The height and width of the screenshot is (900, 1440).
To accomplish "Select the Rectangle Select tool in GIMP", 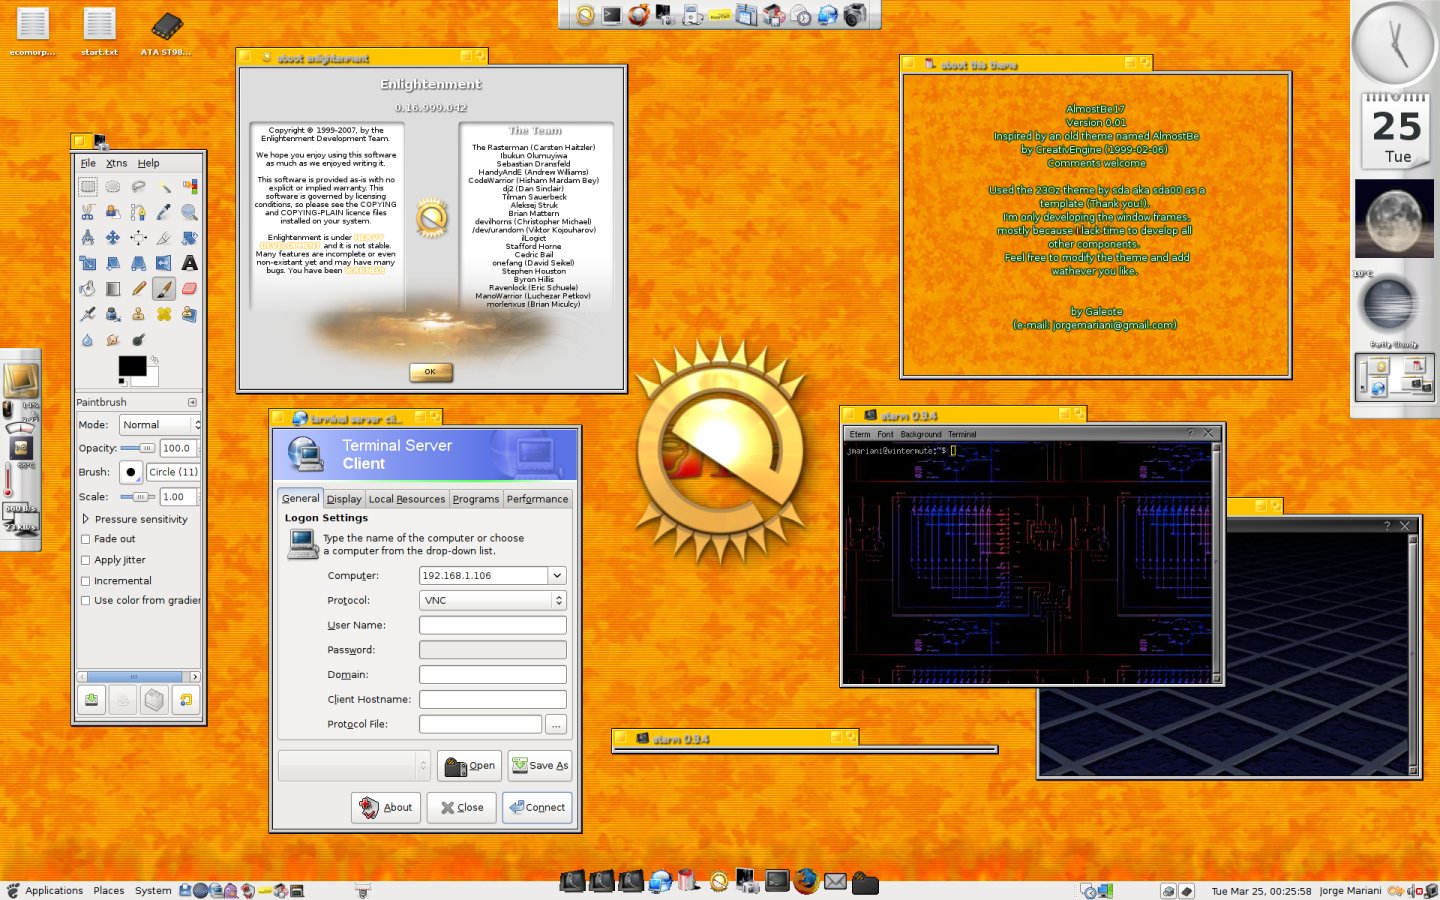I will tap(88, 186).
